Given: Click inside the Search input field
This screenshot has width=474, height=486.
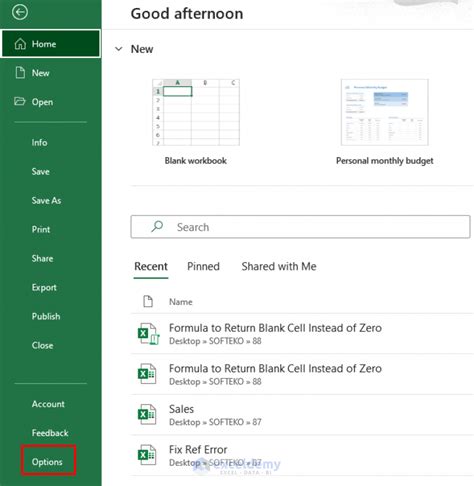Looking at the screenshot, I should (x=300, y=227).
